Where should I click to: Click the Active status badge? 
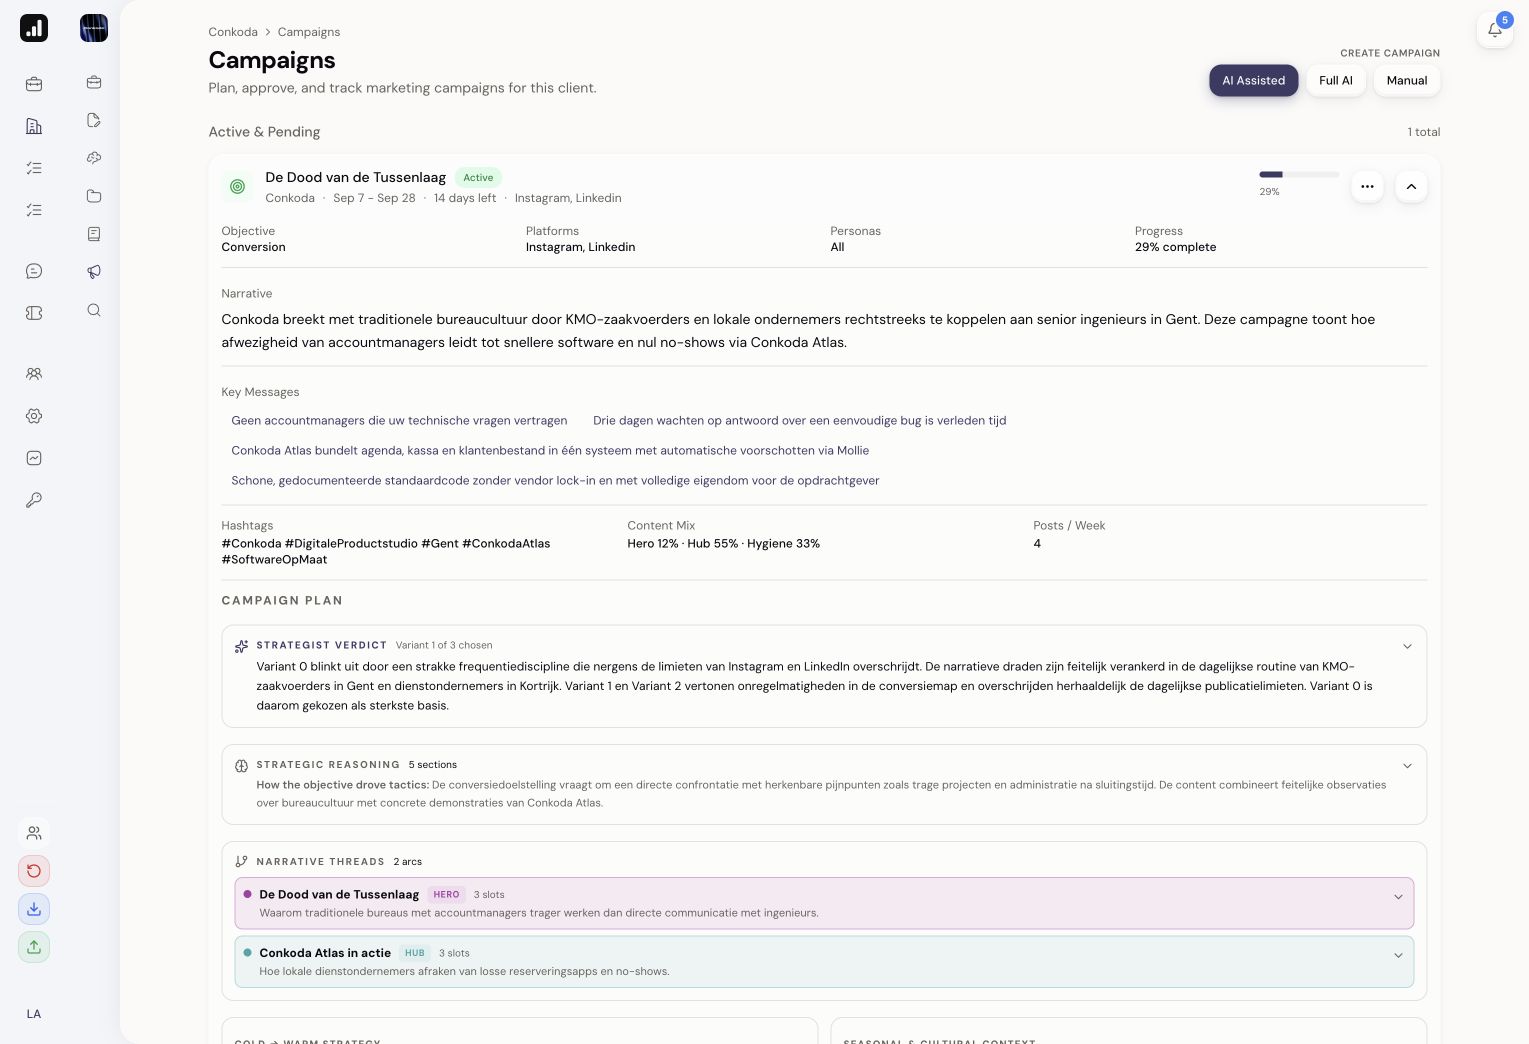478,177
